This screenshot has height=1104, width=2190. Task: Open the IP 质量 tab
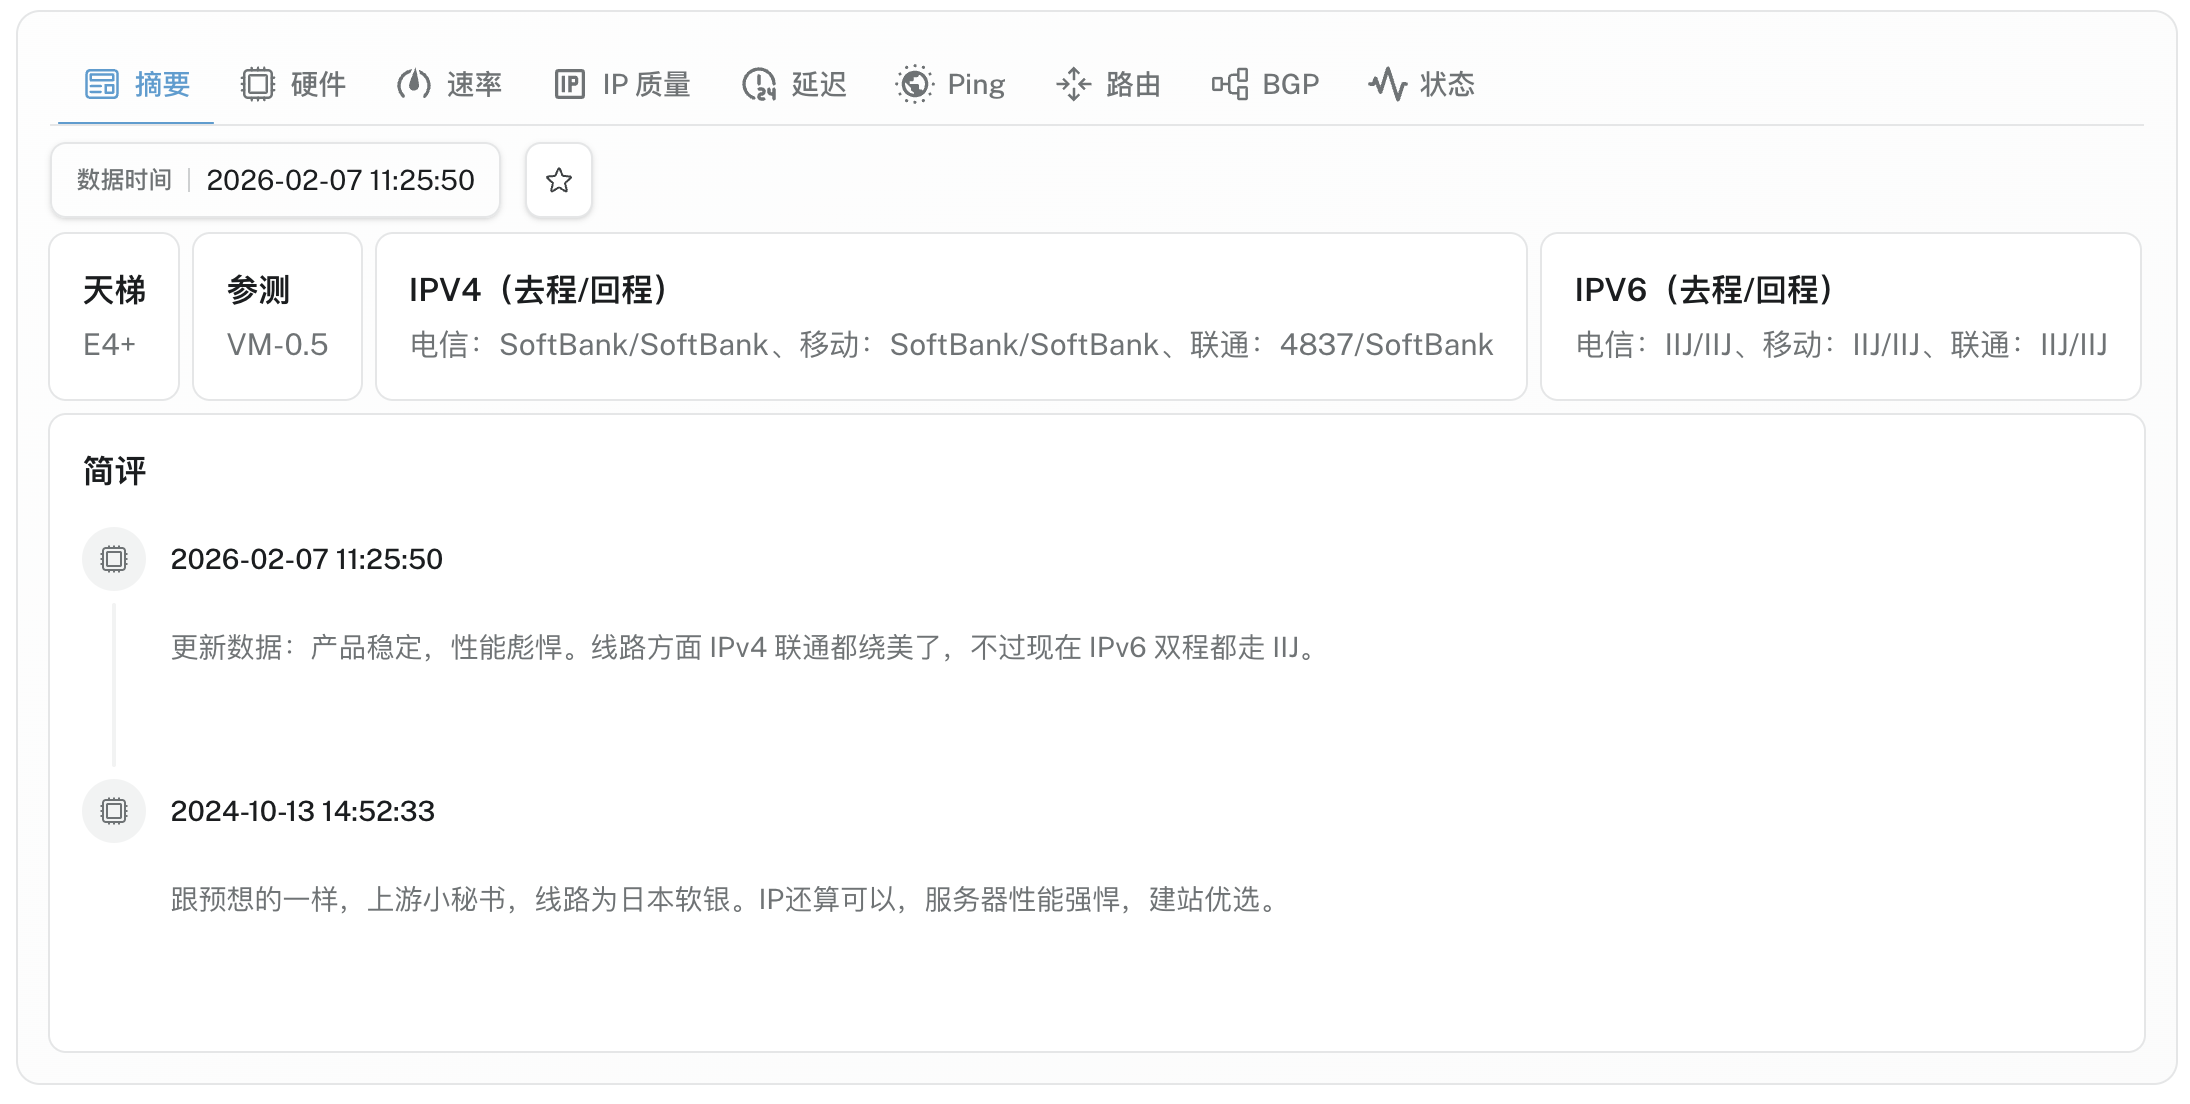click(646, 84)
